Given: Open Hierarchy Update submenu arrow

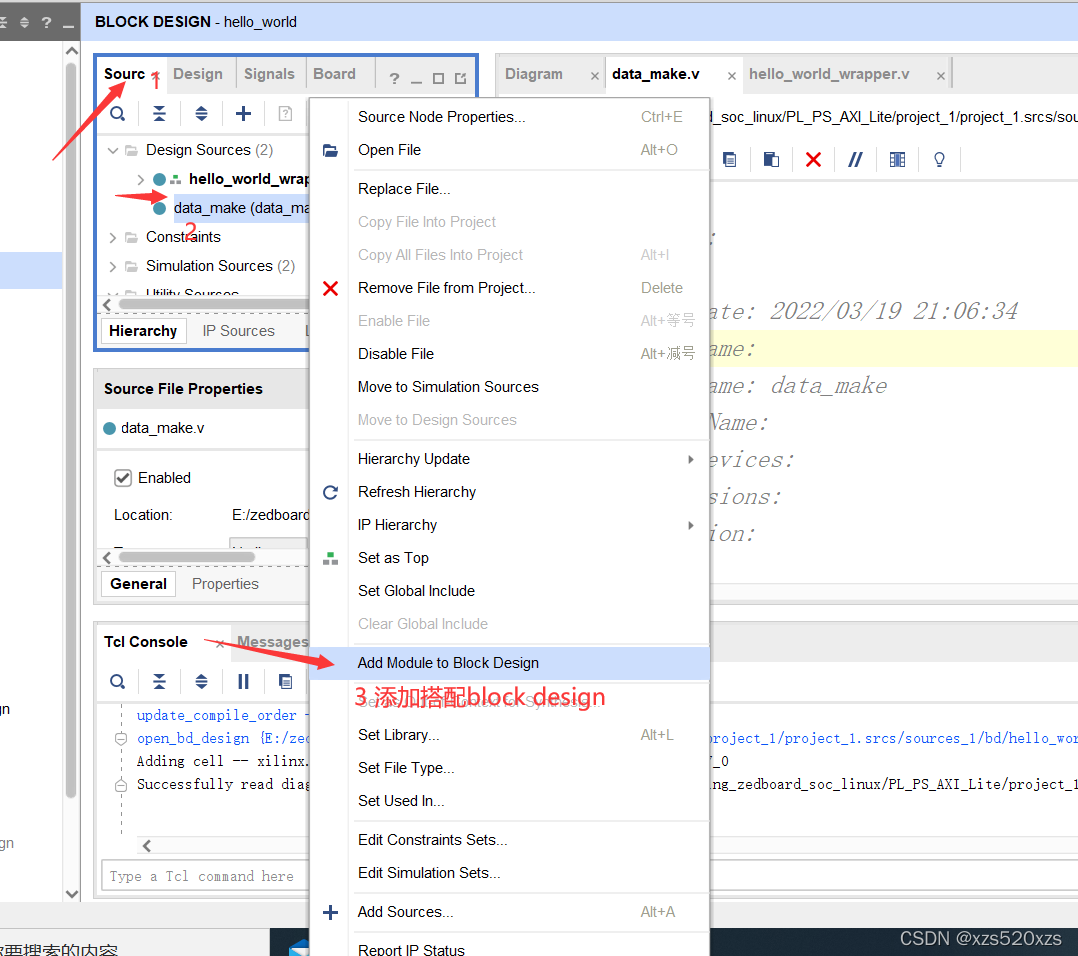Looking at the screenshot, I should tap(690, 459).
